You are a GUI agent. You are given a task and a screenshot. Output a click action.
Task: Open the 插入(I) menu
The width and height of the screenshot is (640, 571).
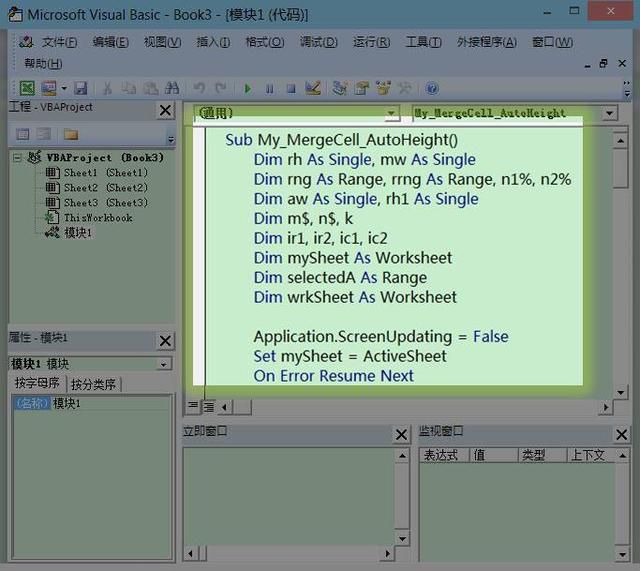tap(213, 42)
